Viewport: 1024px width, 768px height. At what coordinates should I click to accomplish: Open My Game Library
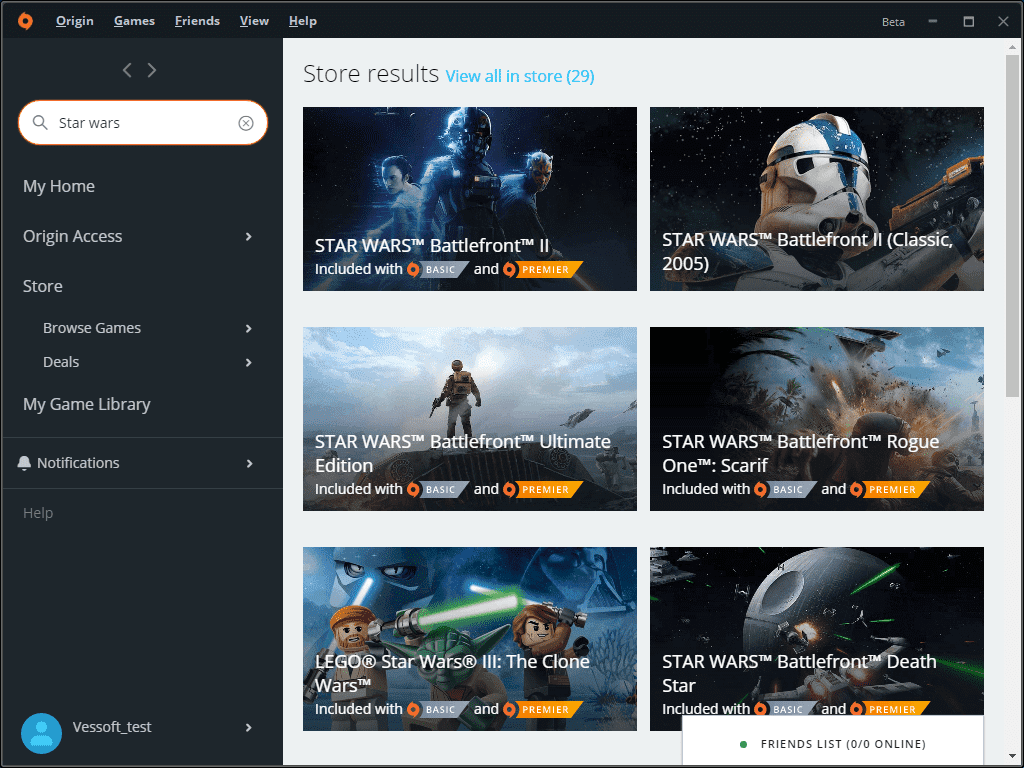pos(87,404)
